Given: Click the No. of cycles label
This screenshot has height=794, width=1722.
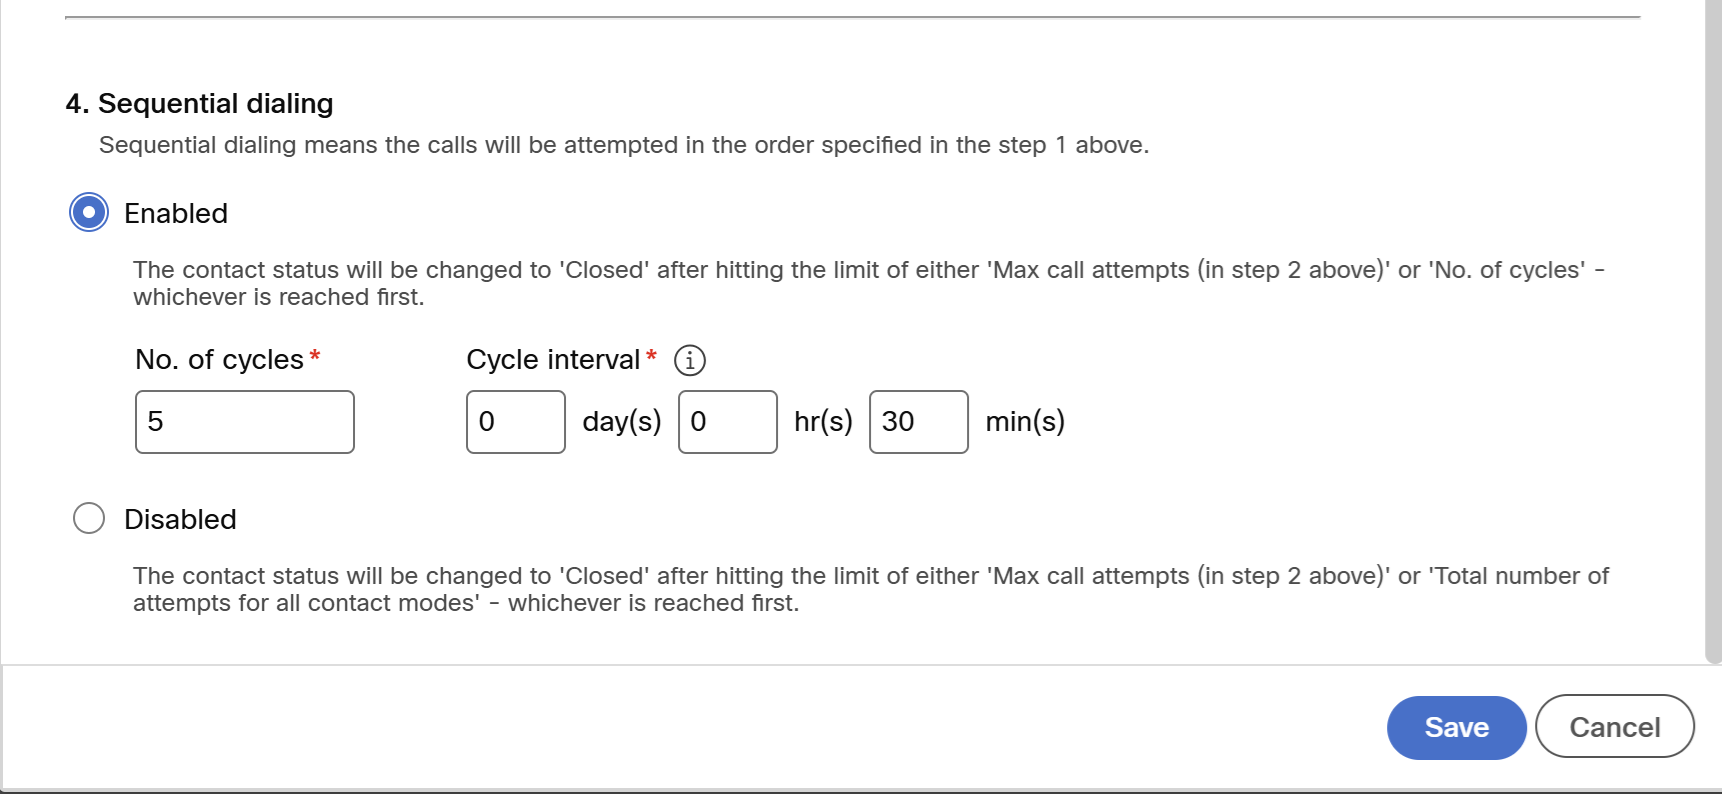Looking at the screenshot, I should coord(220,359).
